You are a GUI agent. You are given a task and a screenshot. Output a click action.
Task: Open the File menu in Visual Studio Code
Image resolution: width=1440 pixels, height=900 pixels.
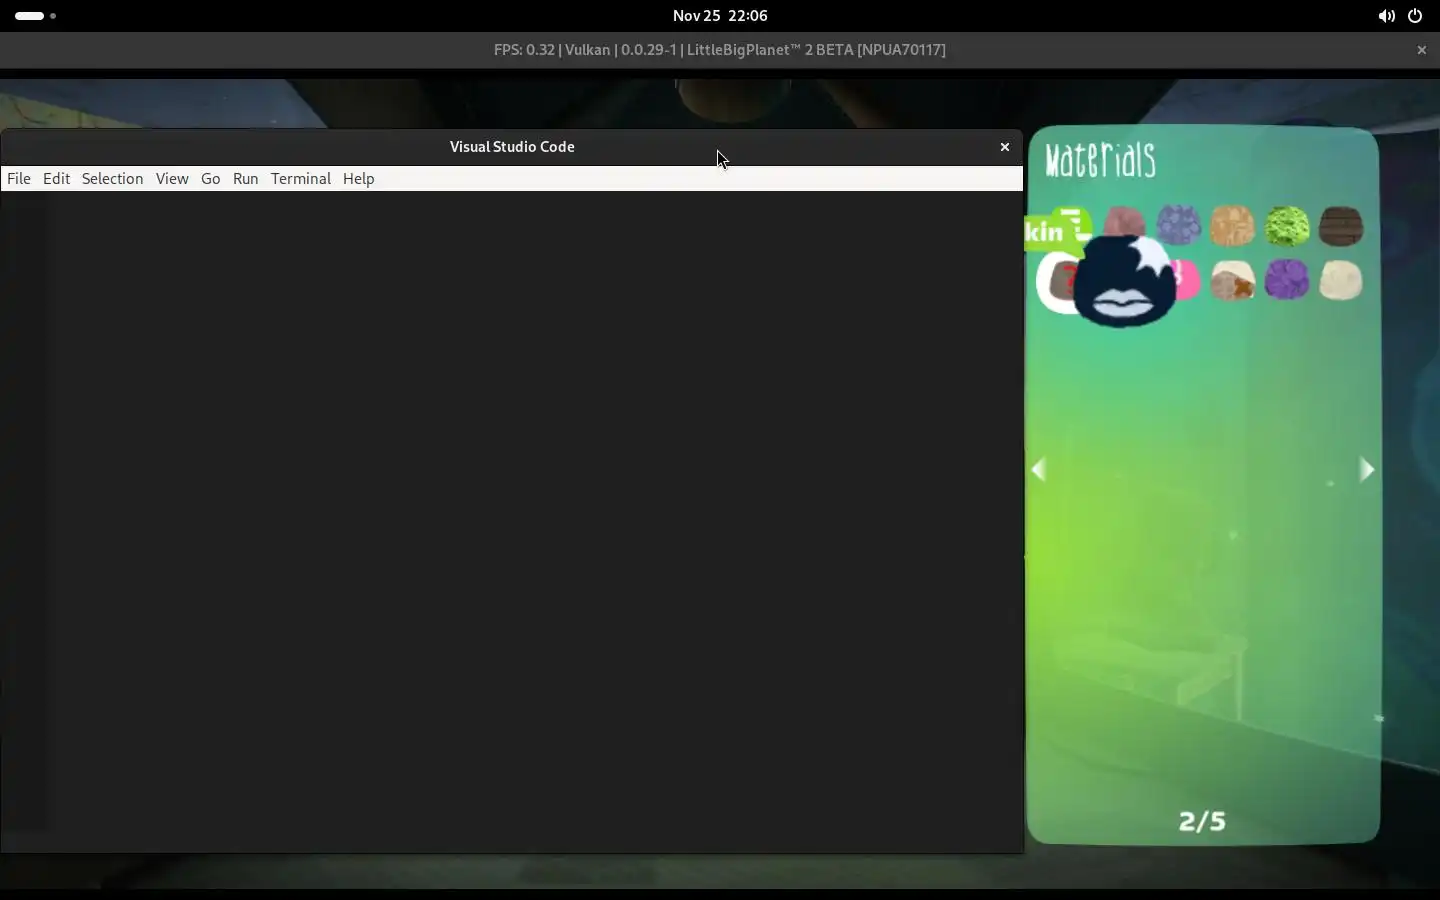point(19,179)
